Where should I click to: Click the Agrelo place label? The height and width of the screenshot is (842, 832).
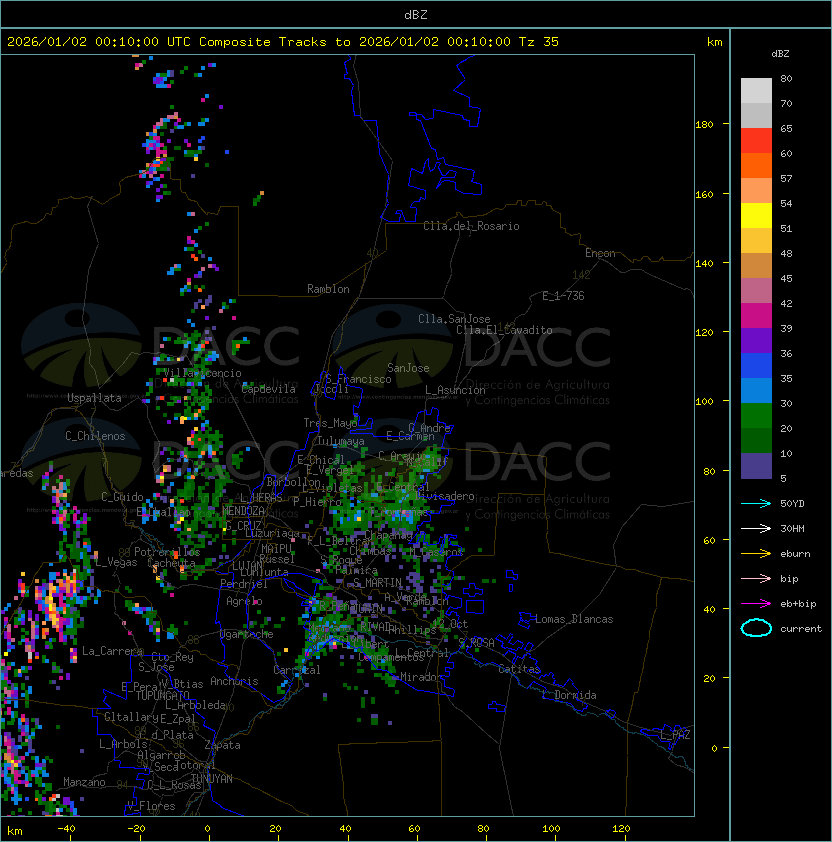click(244, 601)
